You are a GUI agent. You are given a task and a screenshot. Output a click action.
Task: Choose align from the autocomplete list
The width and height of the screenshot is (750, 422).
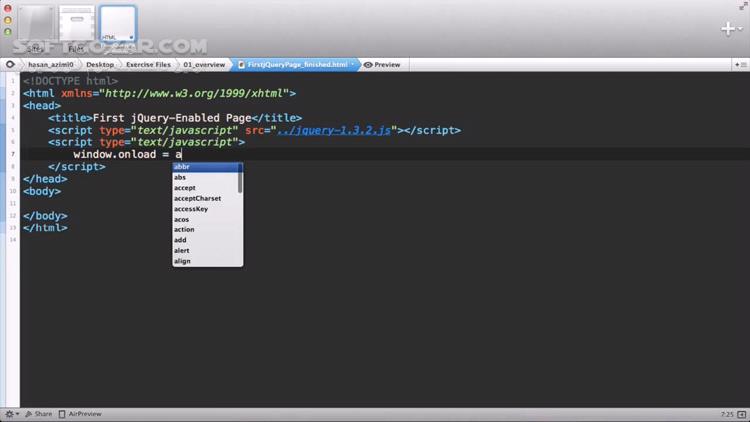point(205,261)
